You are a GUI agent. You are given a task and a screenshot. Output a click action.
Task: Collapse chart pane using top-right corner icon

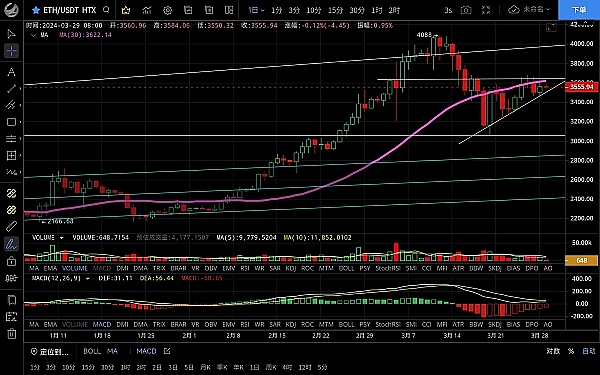[x=551, y=27]
